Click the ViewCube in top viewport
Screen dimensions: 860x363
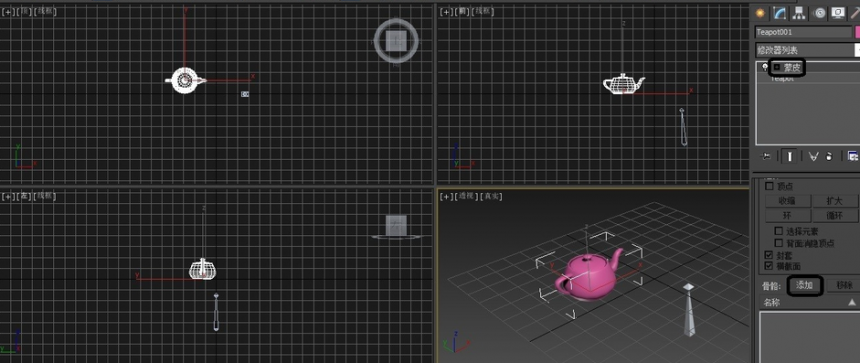(396, 41)
